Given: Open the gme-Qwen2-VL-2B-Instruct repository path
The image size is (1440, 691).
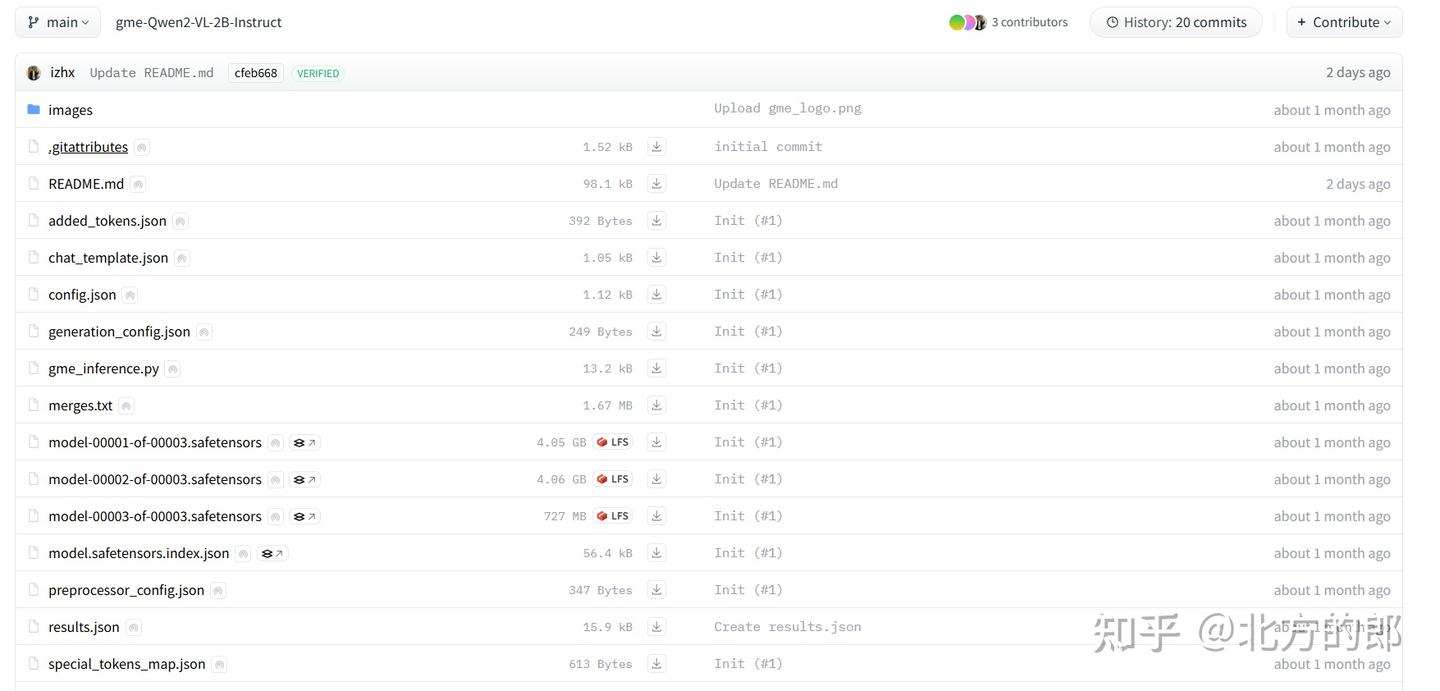Looking at the screenshot, I should 199,22.
